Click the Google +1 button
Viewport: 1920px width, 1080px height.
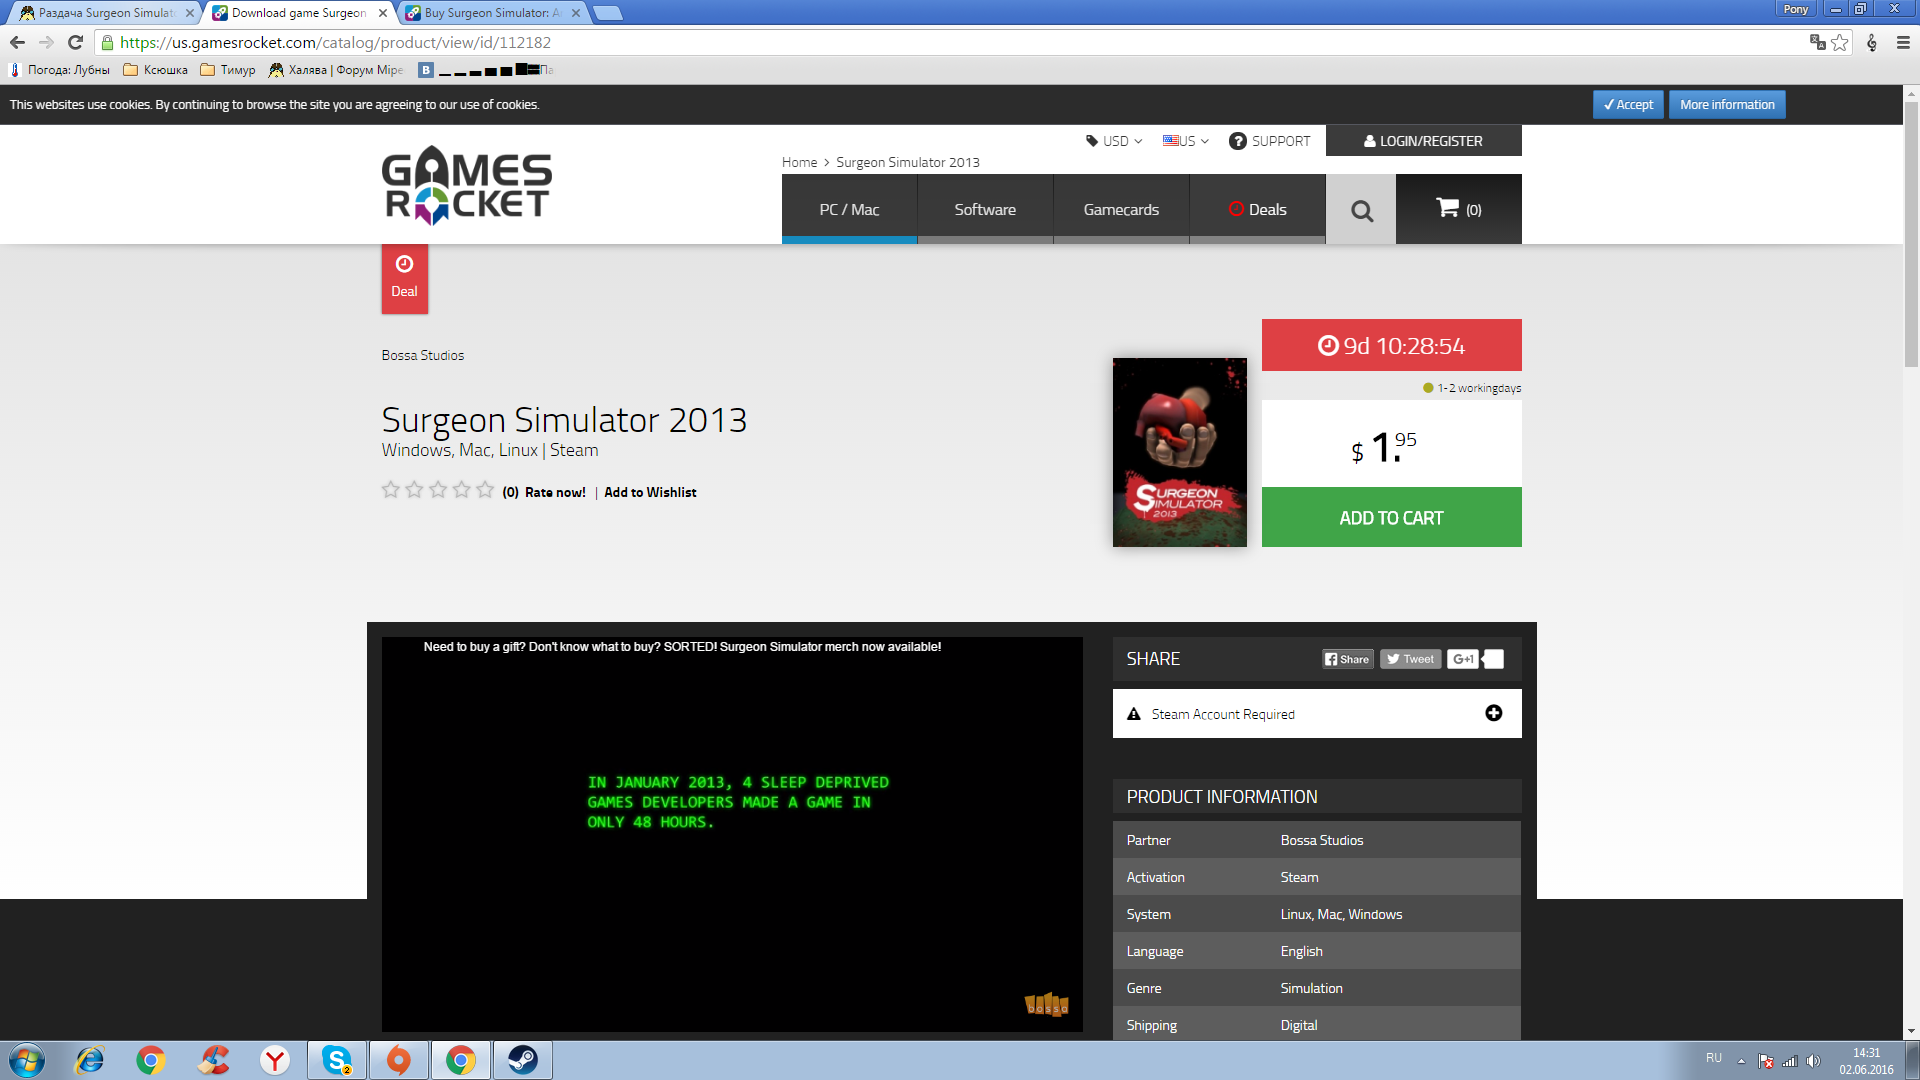[1463, 659]
